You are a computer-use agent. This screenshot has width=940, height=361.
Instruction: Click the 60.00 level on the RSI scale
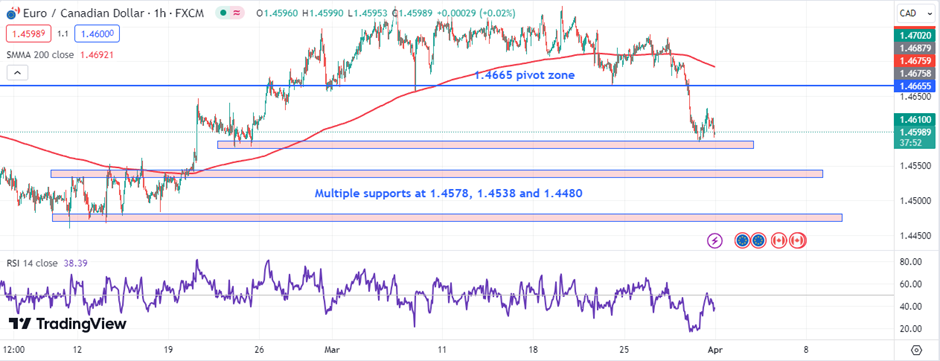[911, 284]
